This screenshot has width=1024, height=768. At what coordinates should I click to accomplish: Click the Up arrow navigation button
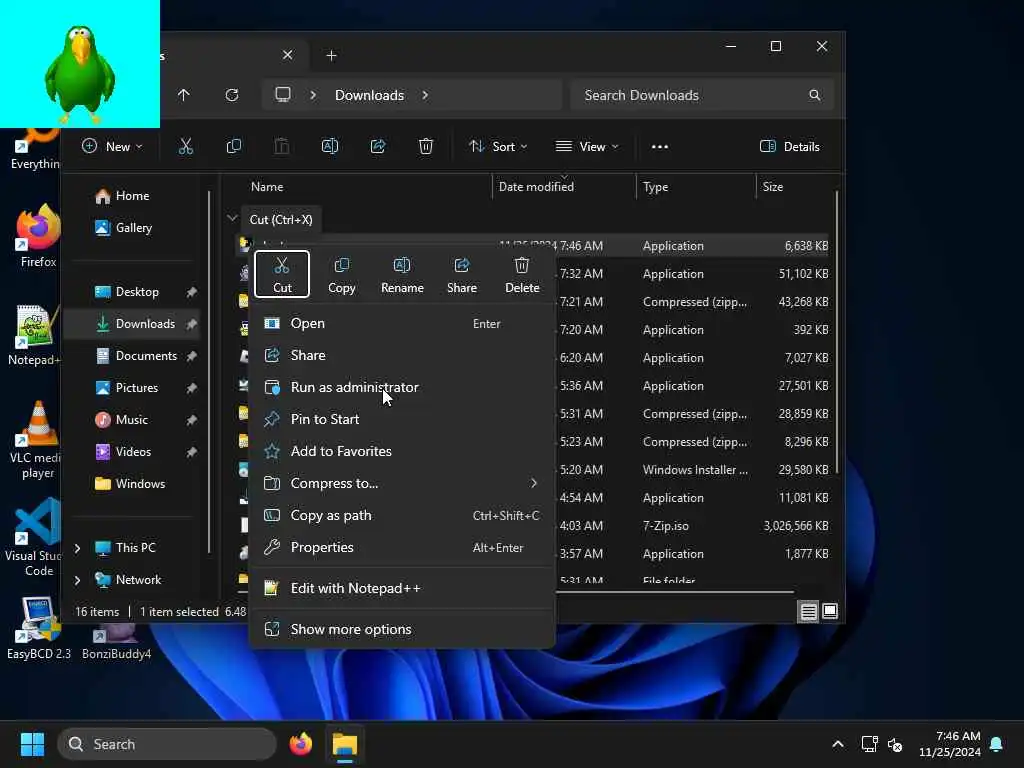tap(184, 95)
